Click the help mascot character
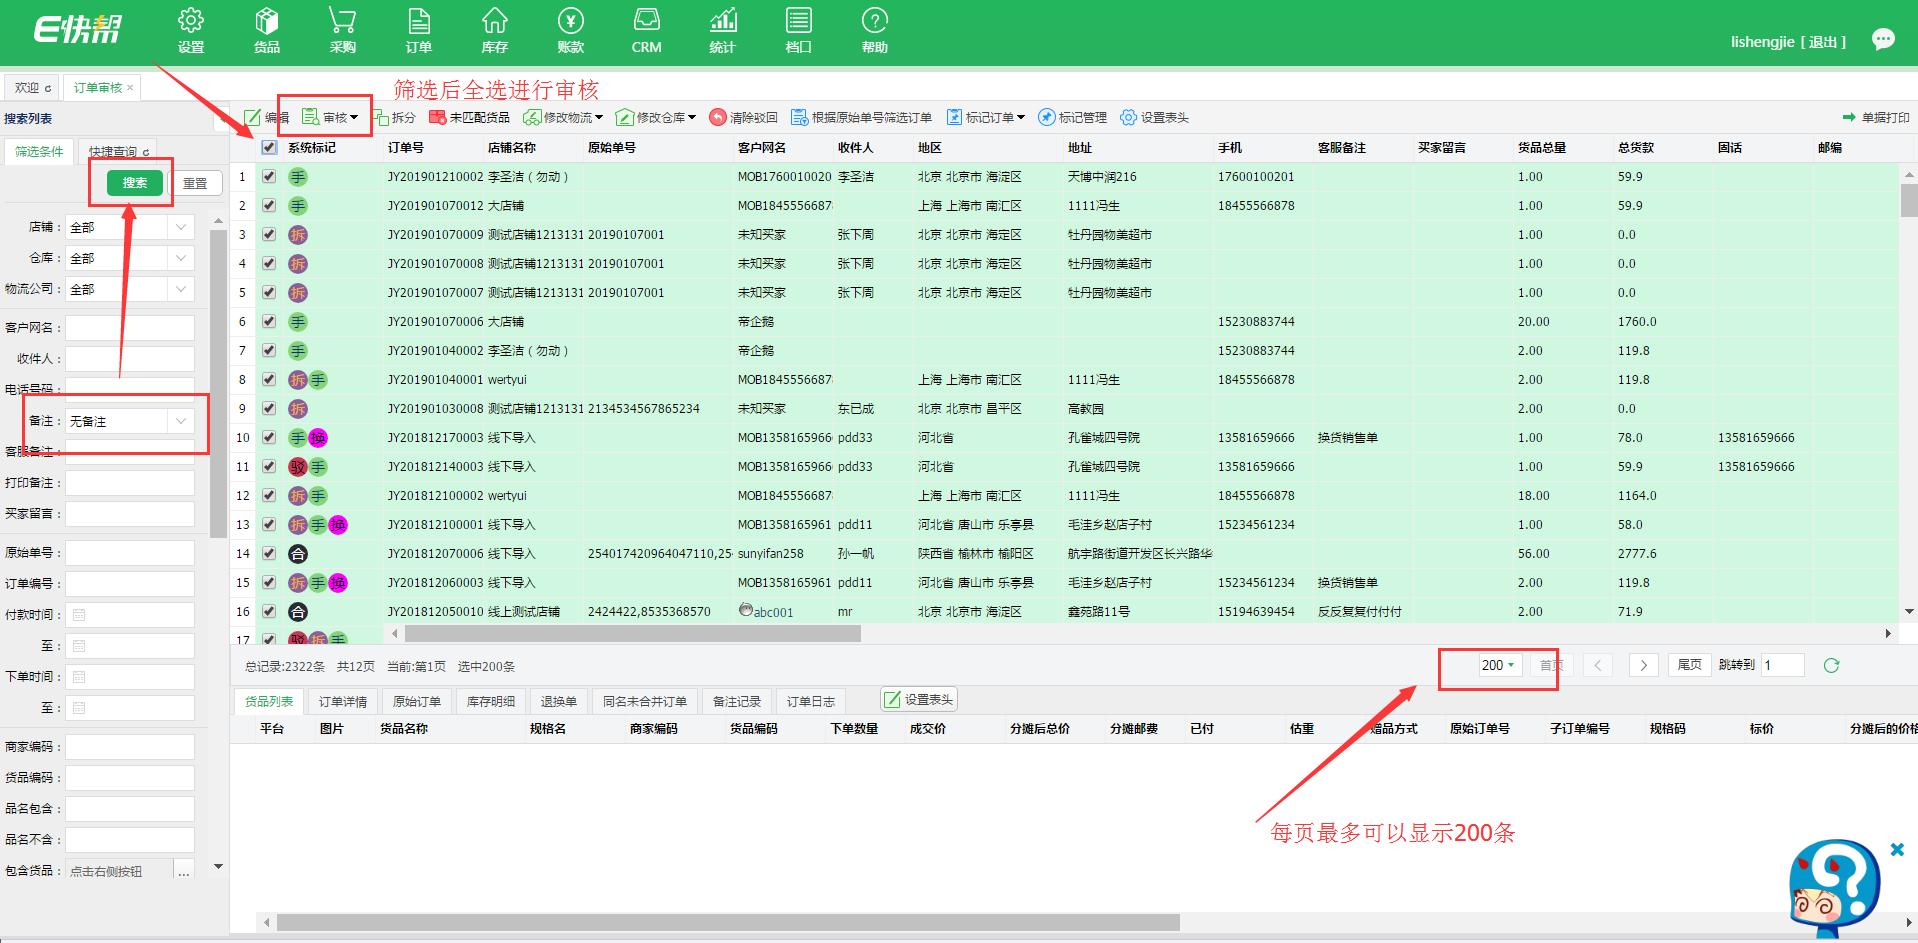The height and width of the screenshot is (943, 1918). 1834,889
